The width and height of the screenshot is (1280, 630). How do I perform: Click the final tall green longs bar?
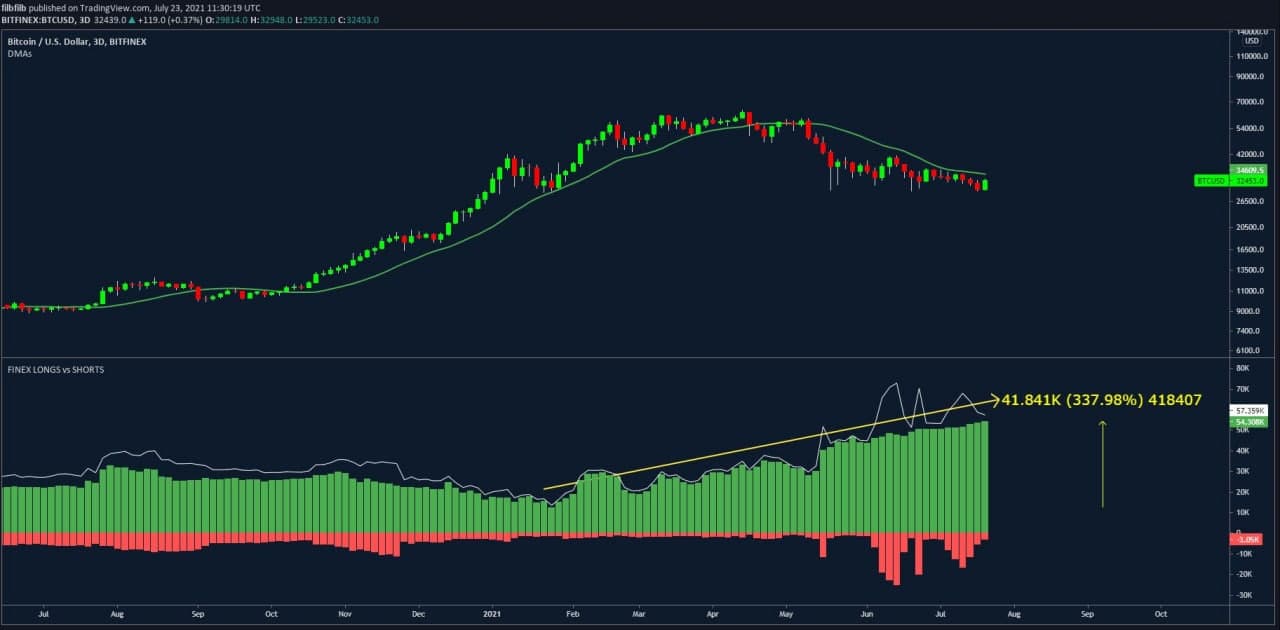[985, 477]
